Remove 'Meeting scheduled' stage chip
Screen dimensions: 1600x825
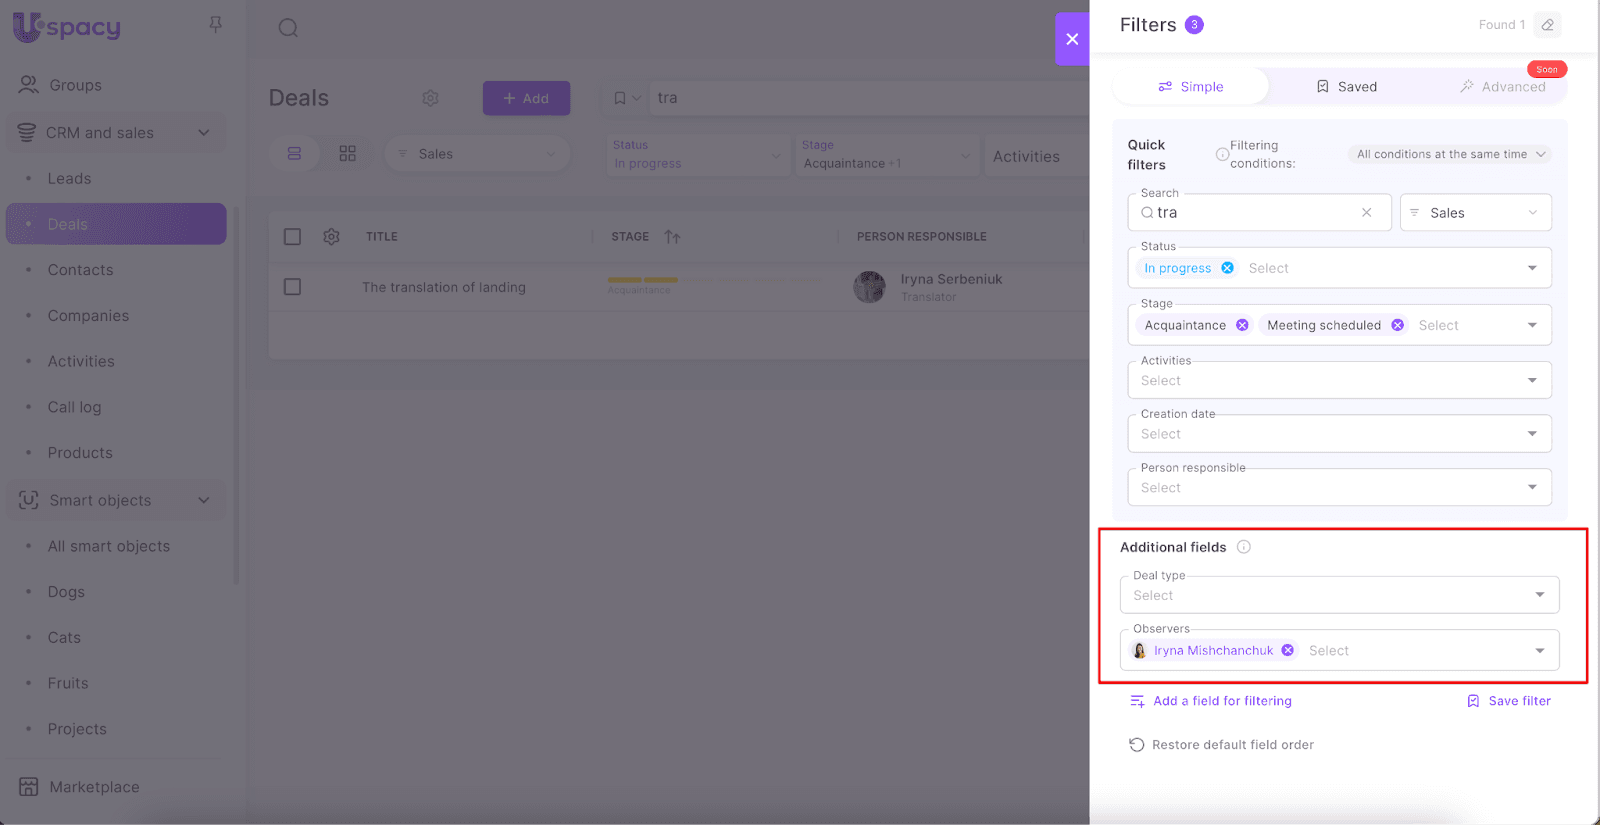(1397, 325)
